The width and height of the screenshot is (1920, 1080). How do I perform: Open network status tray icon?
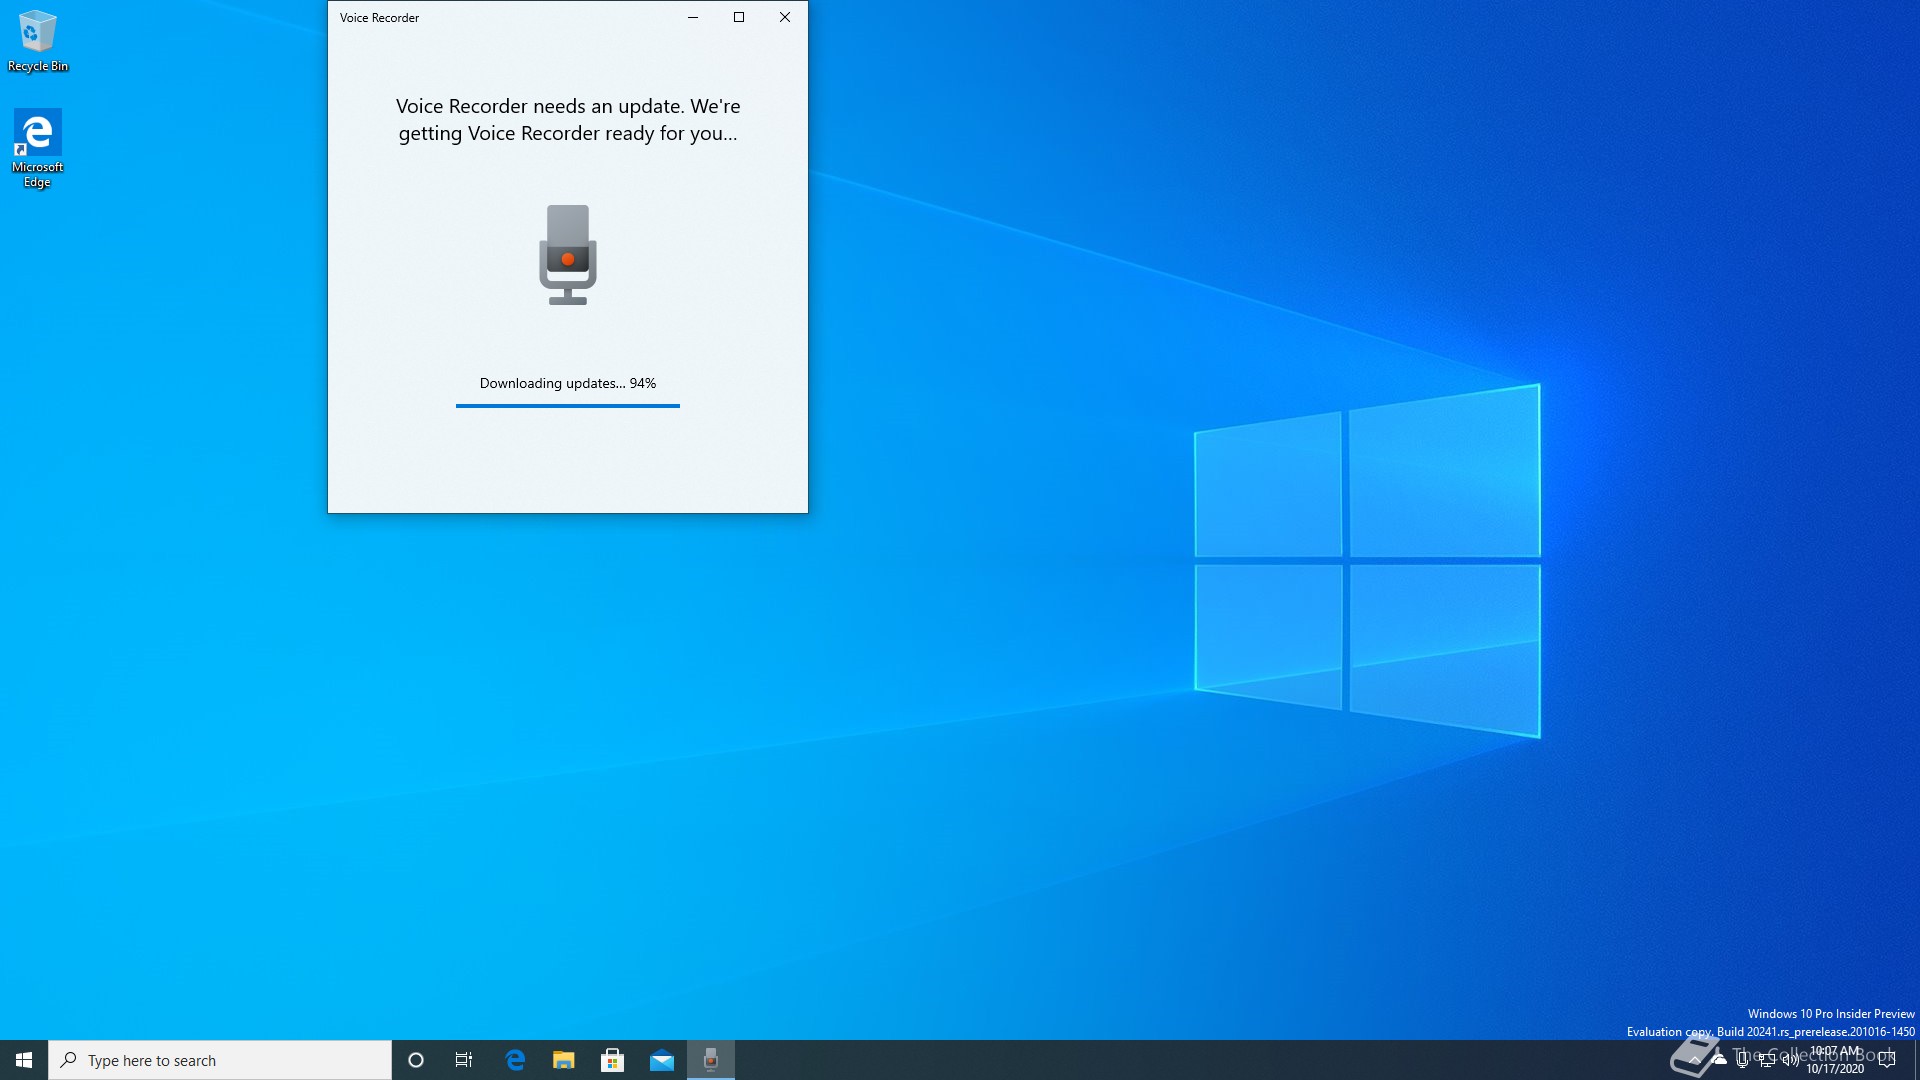click(x=1767, y=1060)
